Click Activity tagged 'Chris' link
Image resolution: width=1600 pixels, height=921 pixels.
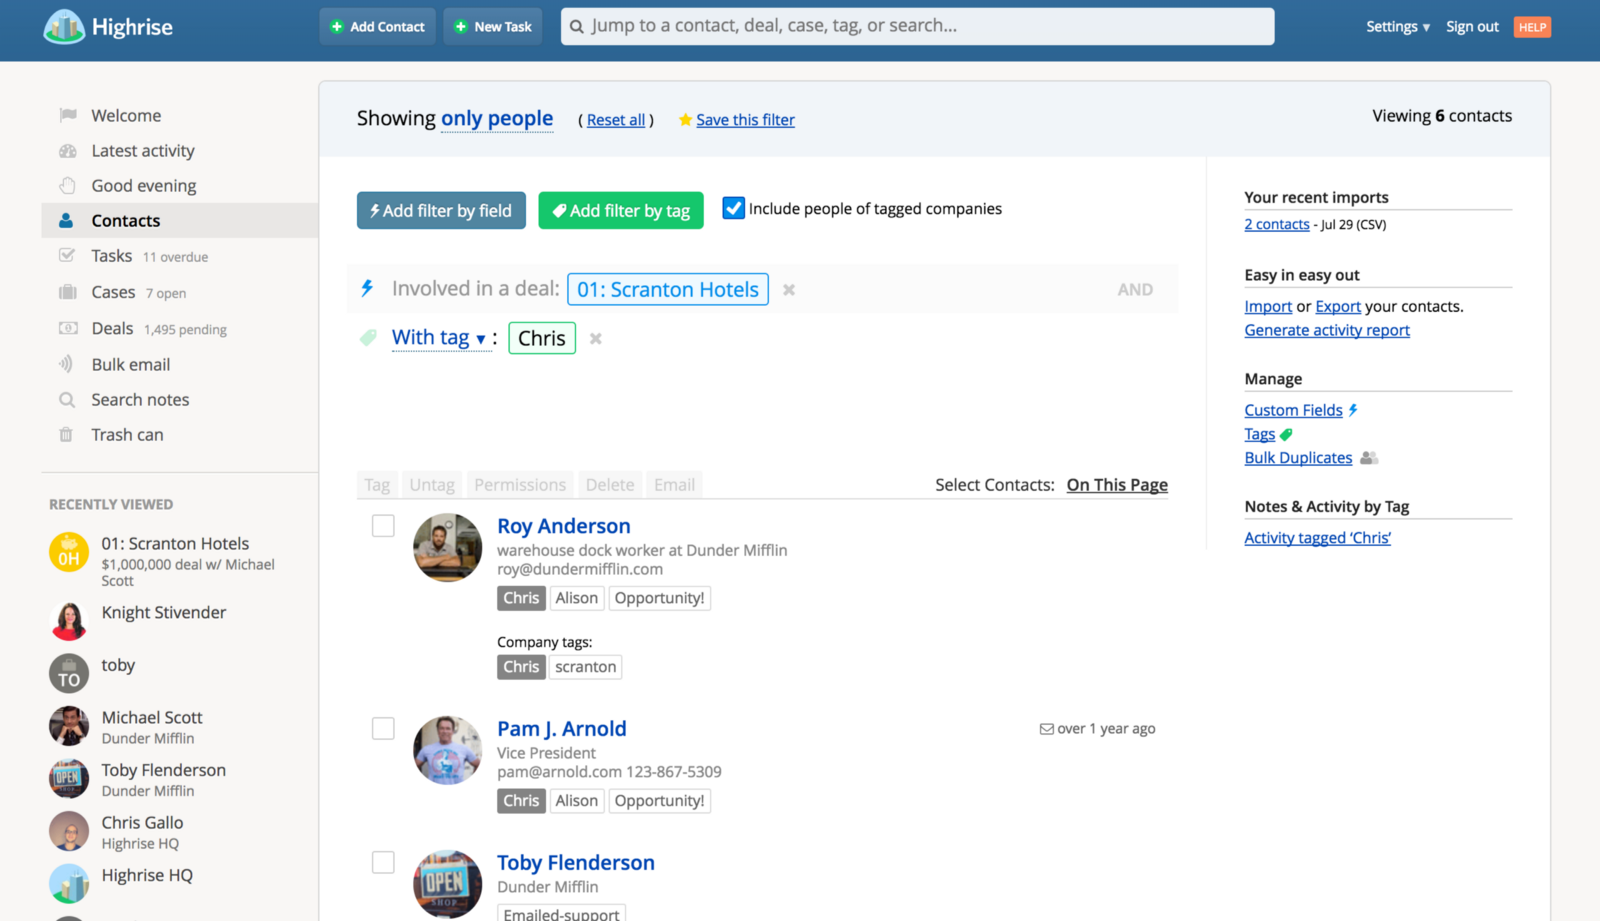coord(1317,538)
